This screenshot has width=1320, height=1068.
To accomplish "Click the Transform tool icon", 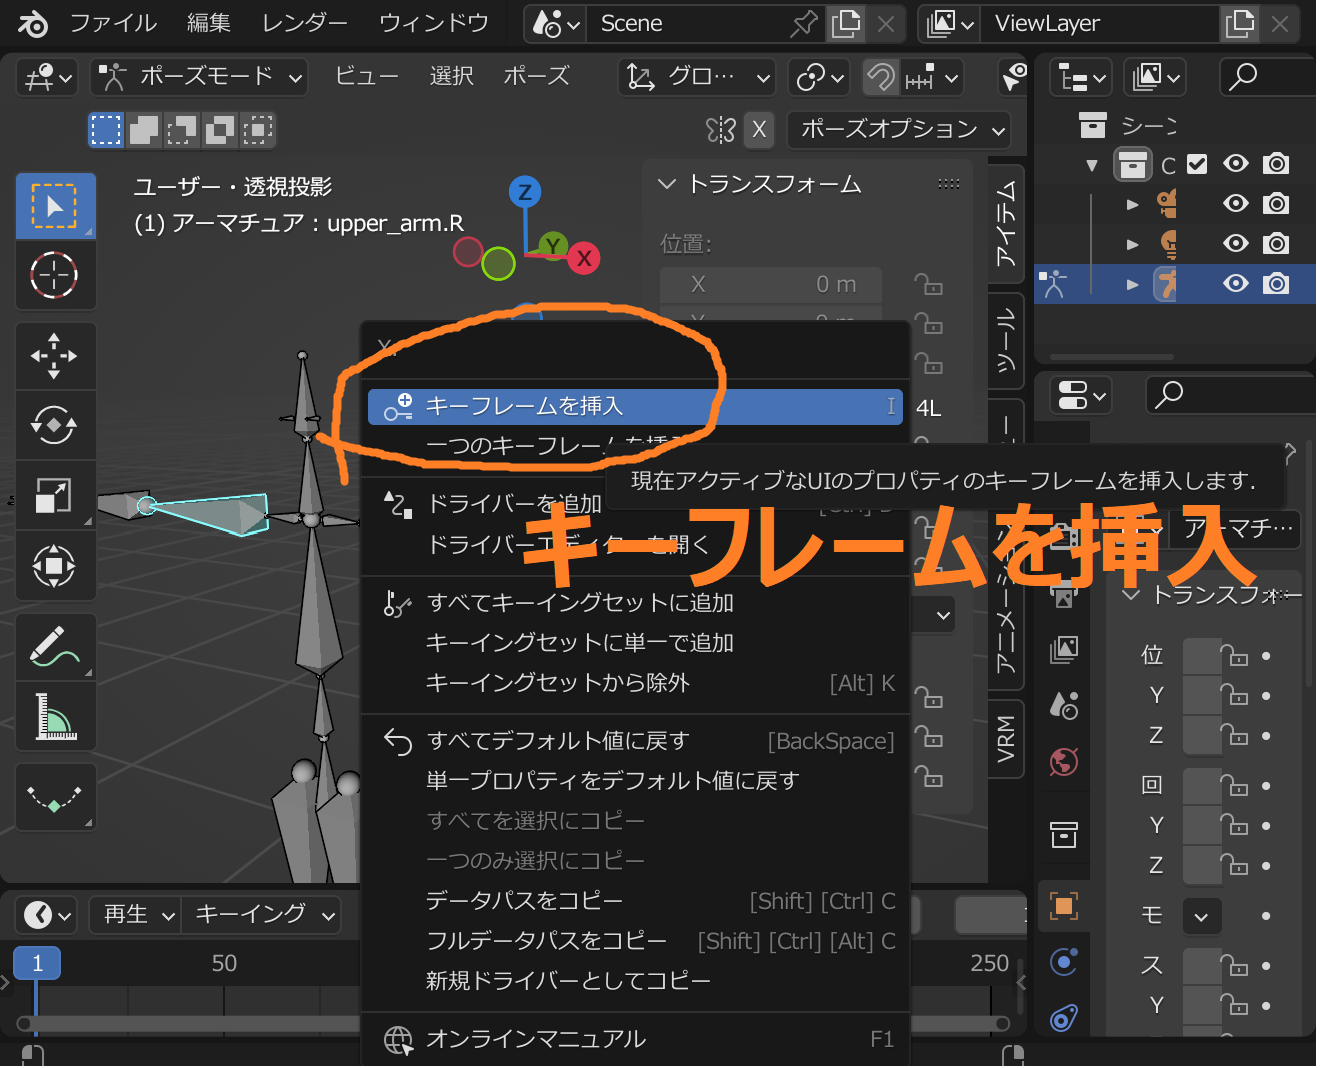I will 54,566.
